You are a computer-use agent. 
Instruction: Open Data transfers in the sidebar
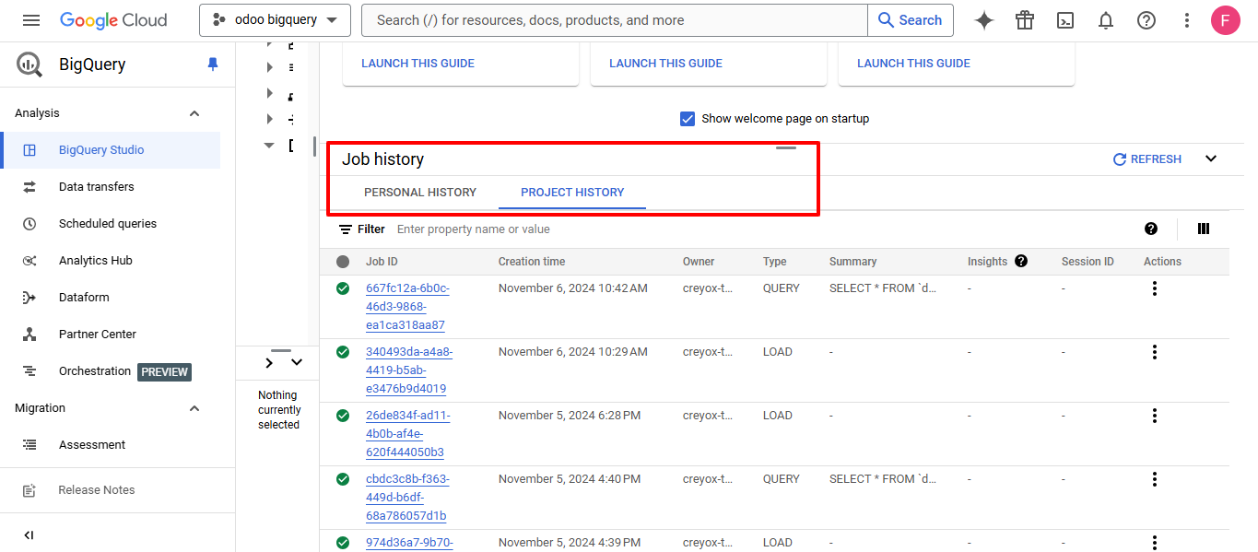96,187
